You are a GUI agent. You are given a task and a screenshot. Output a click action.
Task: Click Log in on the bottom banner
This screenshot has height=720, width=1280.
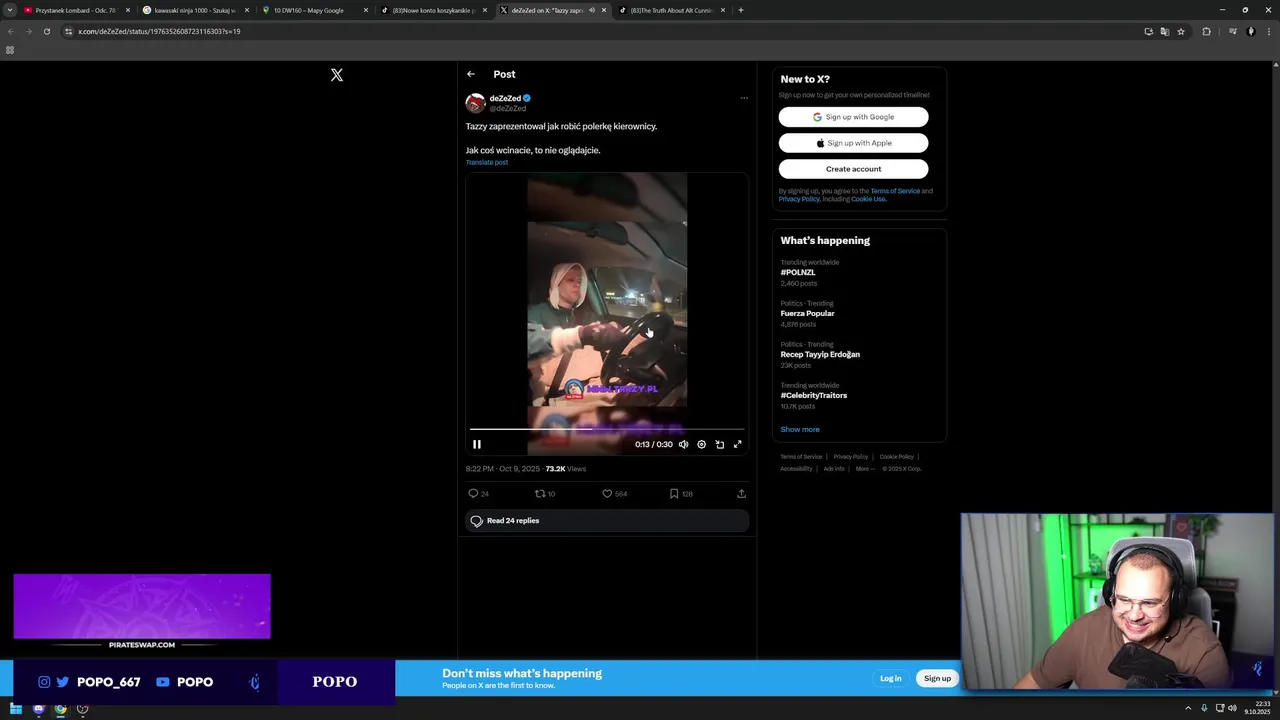(x=890, y=678)
